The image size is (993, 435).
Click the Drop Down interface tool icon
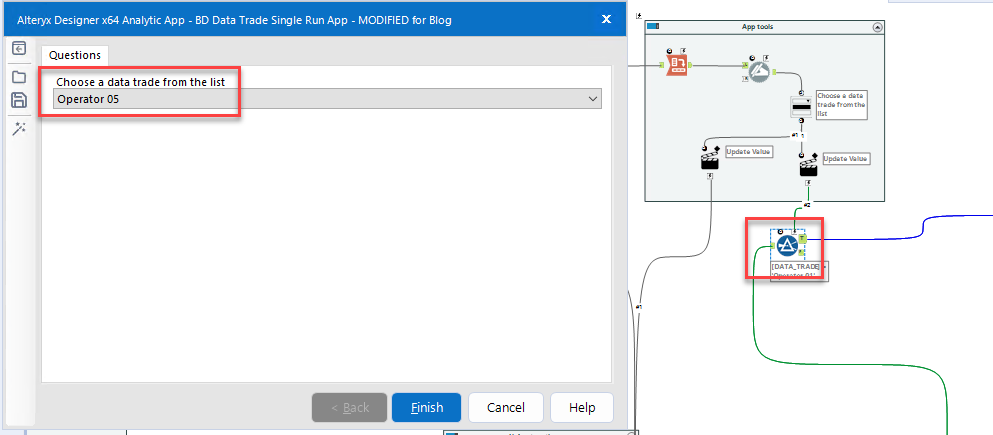802,106
